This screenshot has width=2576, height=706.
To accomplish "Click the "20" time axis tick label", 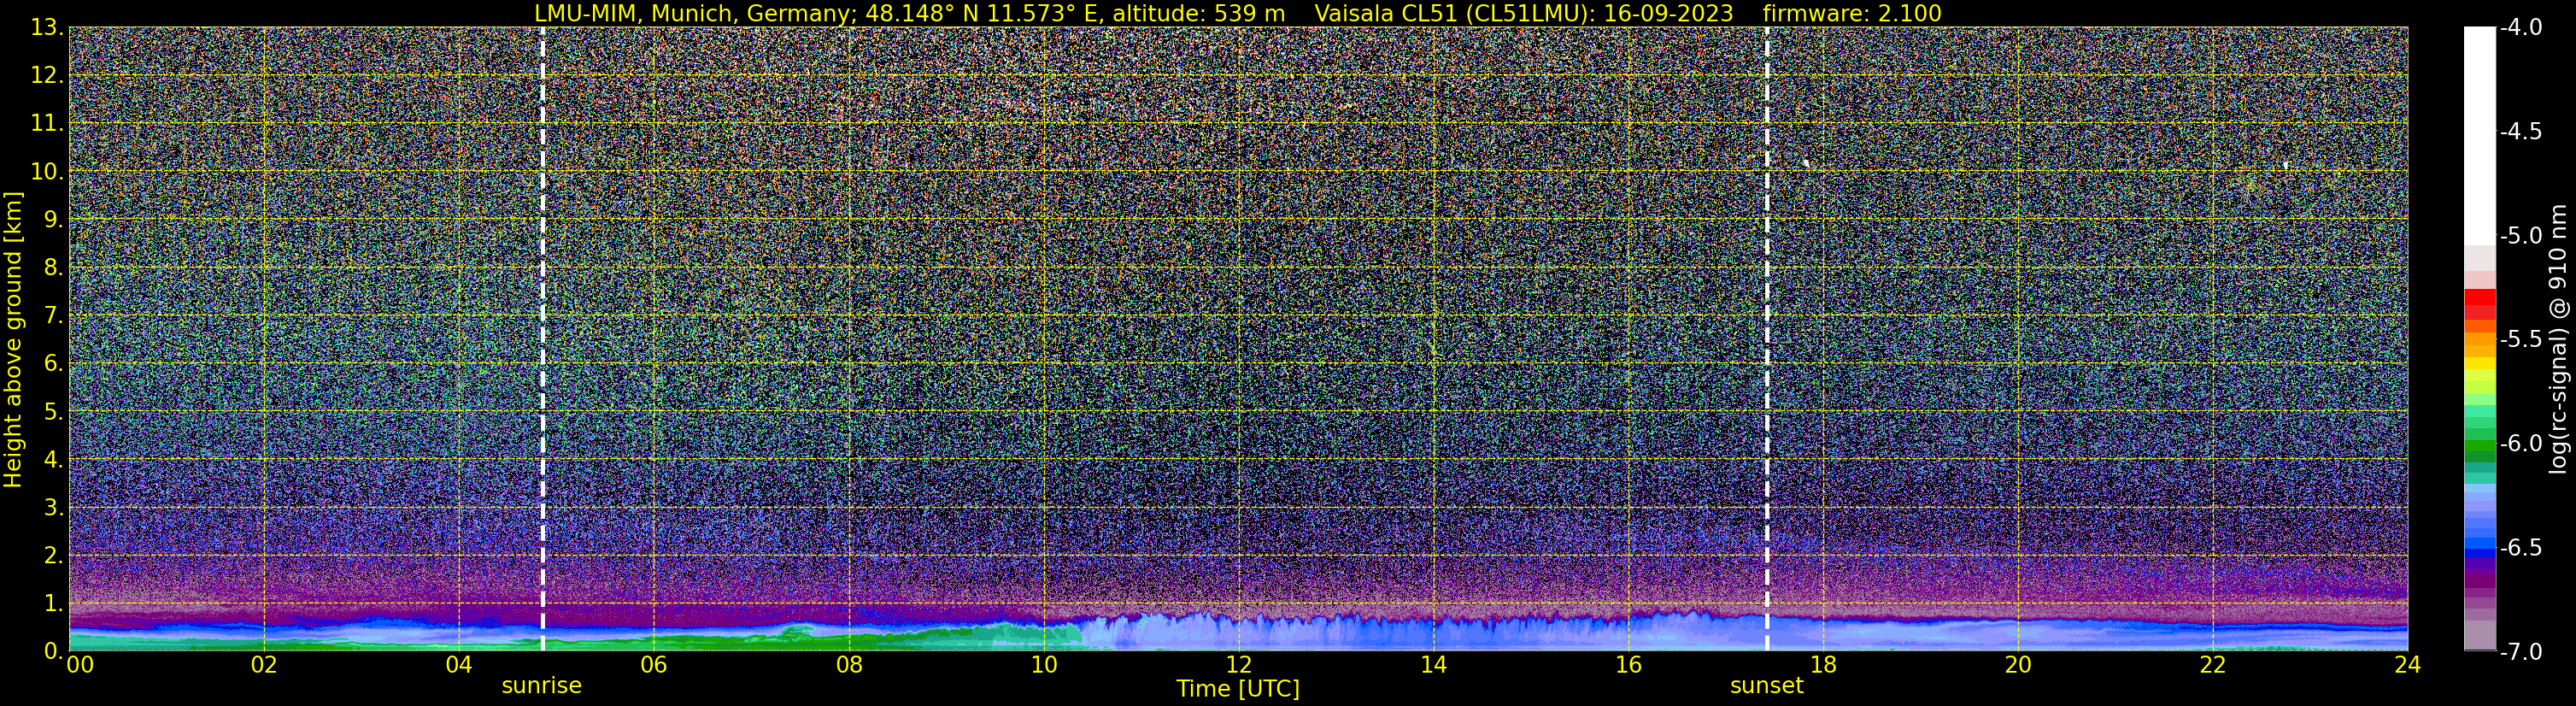I will 2018,666.
